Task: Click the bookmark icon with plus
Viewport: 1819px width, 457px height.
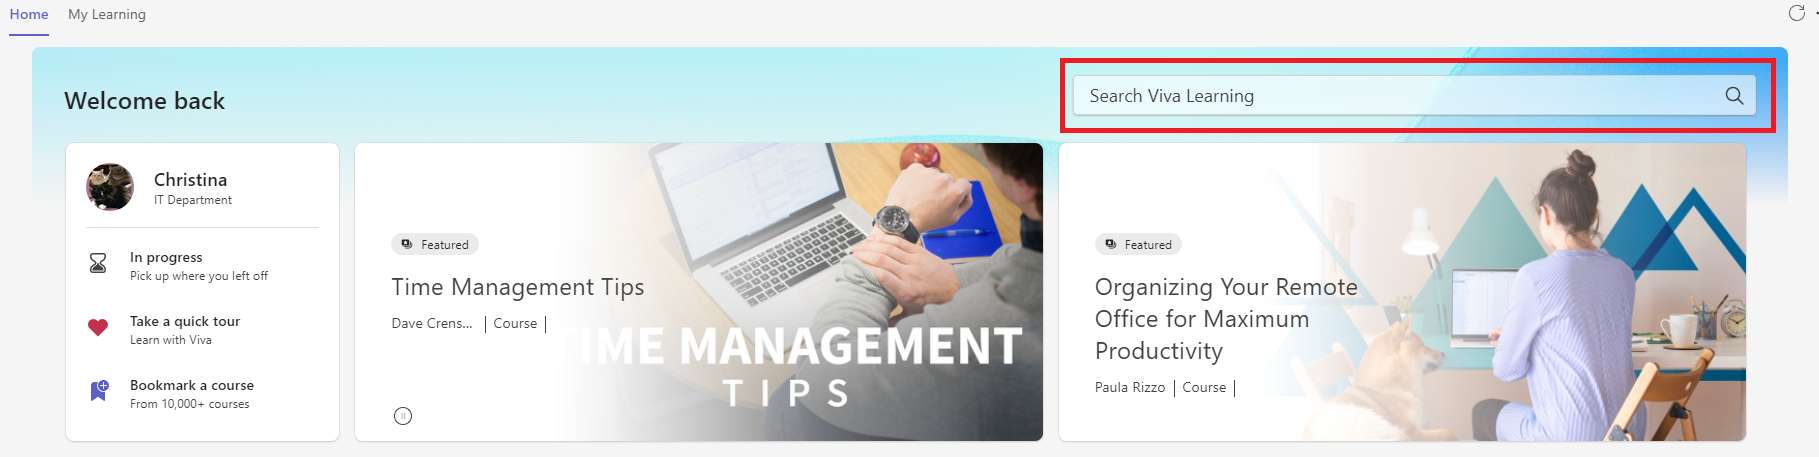Action: pyautogui.click(x=99, y=390)
